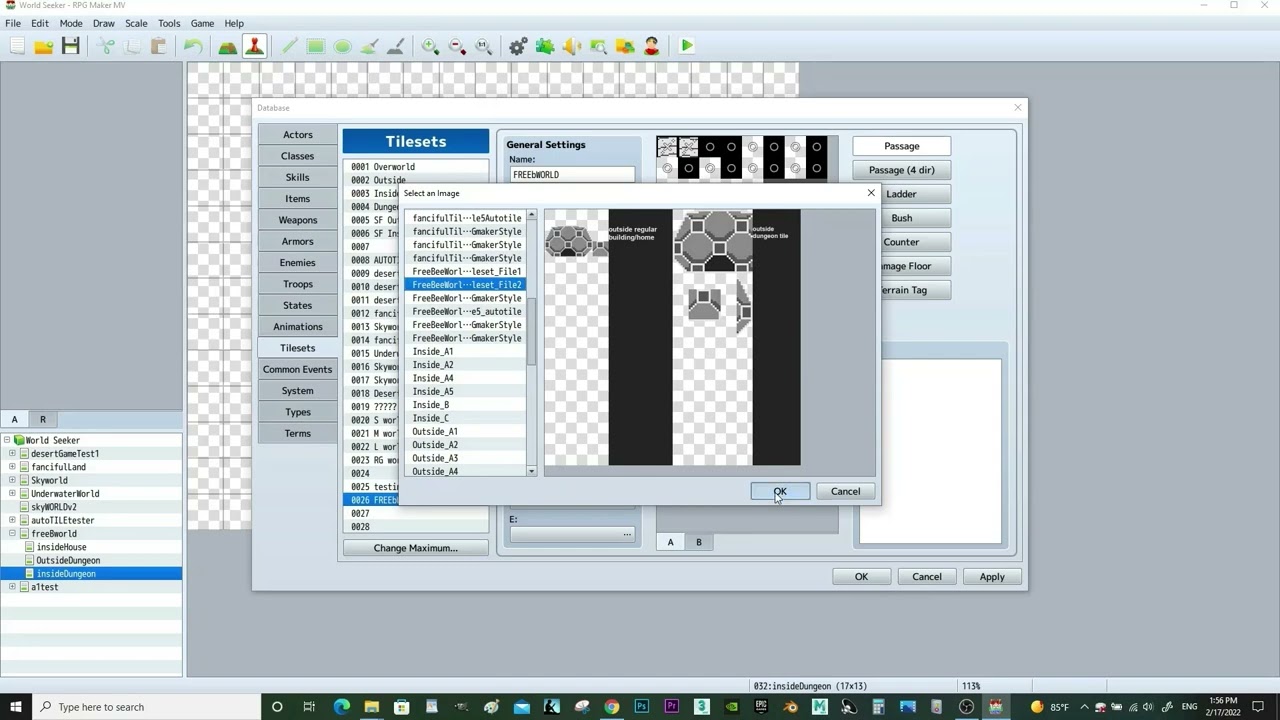Select Outside_A3 in image list
1280x720 pixels.
[465, 458]
